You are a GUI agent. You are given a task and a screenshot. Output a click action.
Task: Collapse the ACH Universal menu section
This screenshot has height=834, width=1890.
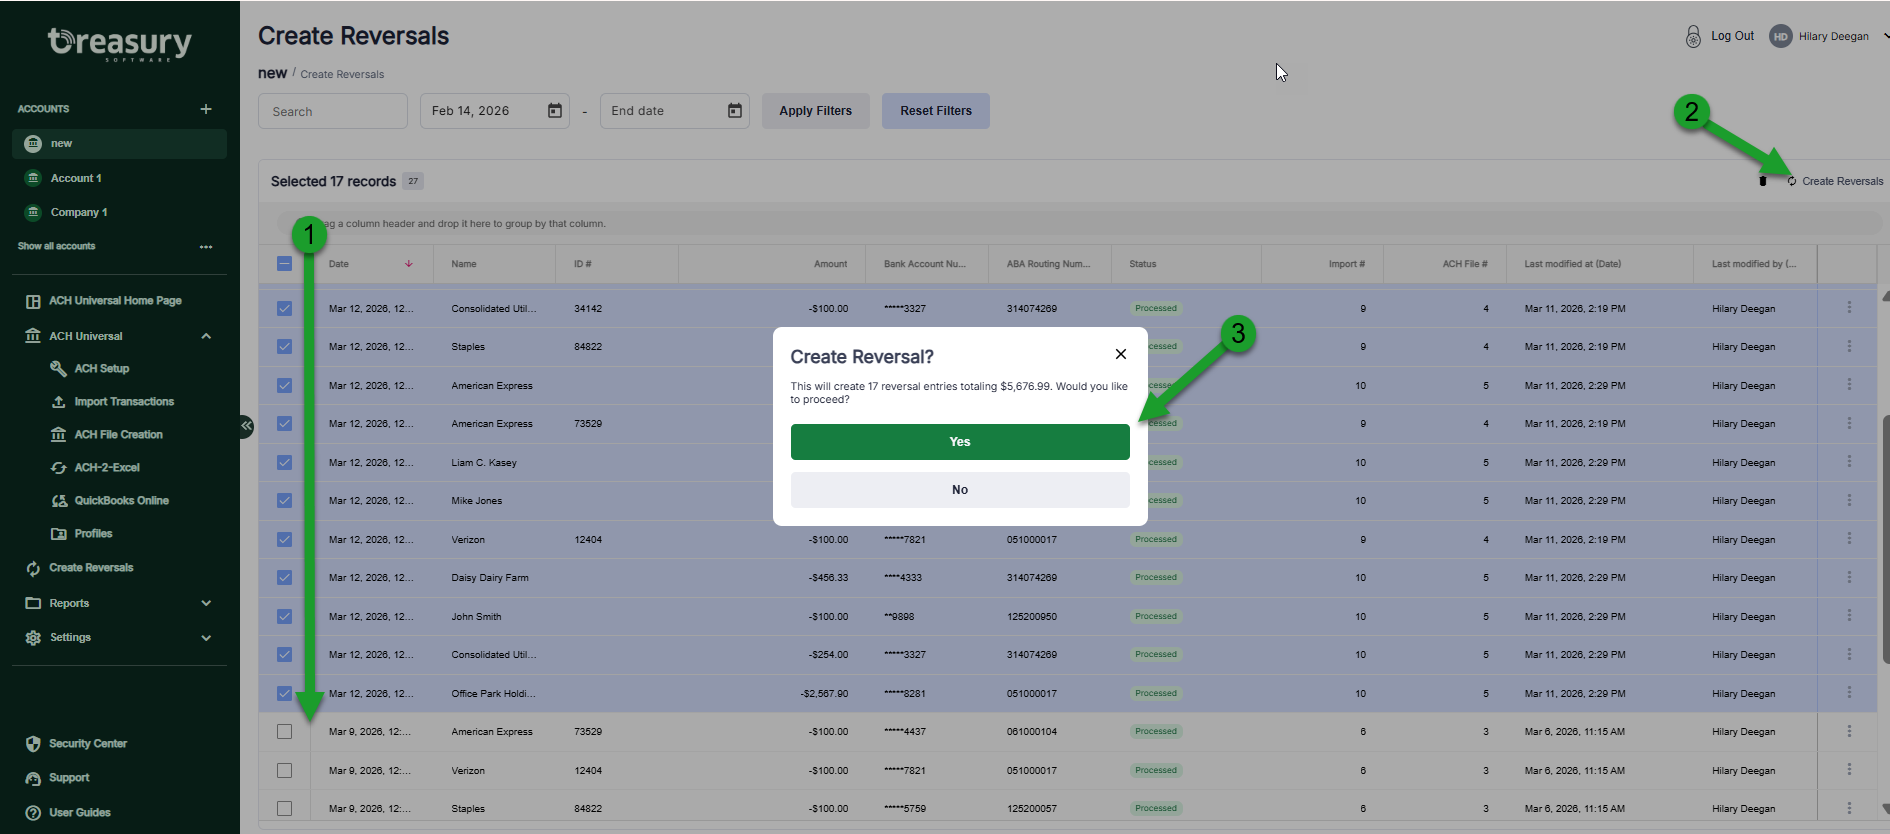tap(206, 337)
